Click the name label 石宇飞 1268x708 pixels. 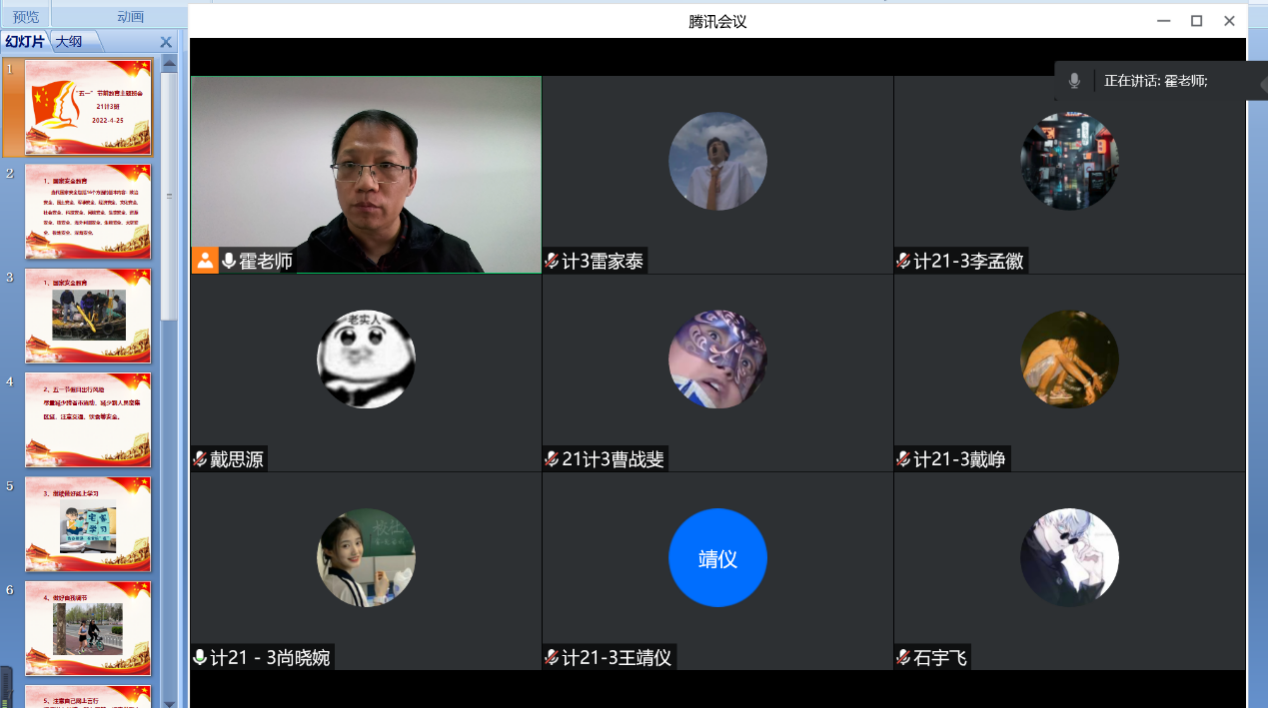pyautogui.click(x=941, y=657)
